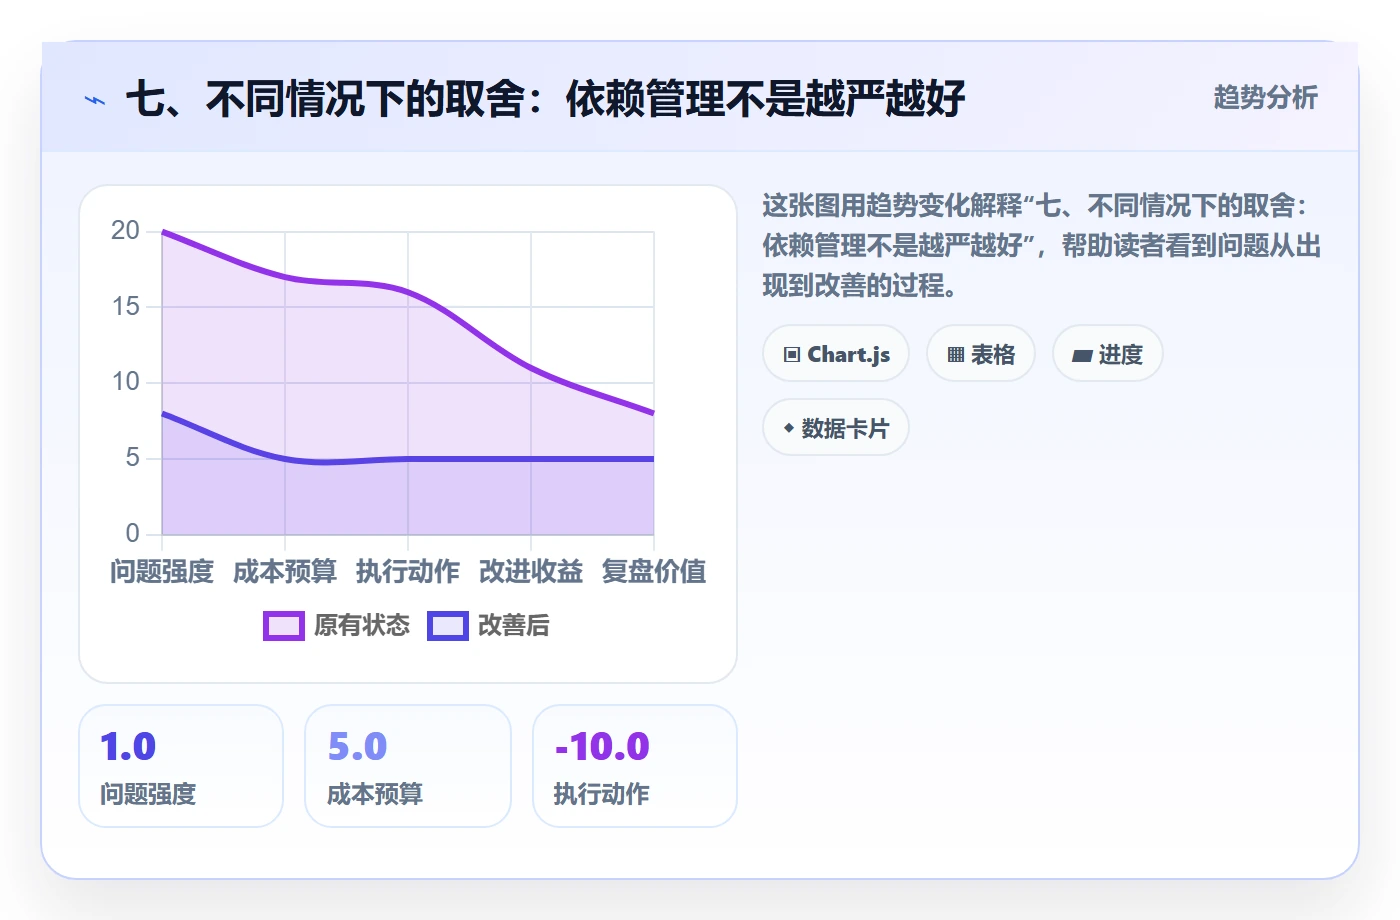Screen dimensions: 1400x920
Task: Toggle the 改善后 legend color box
Action: click(x=448, y=626)
